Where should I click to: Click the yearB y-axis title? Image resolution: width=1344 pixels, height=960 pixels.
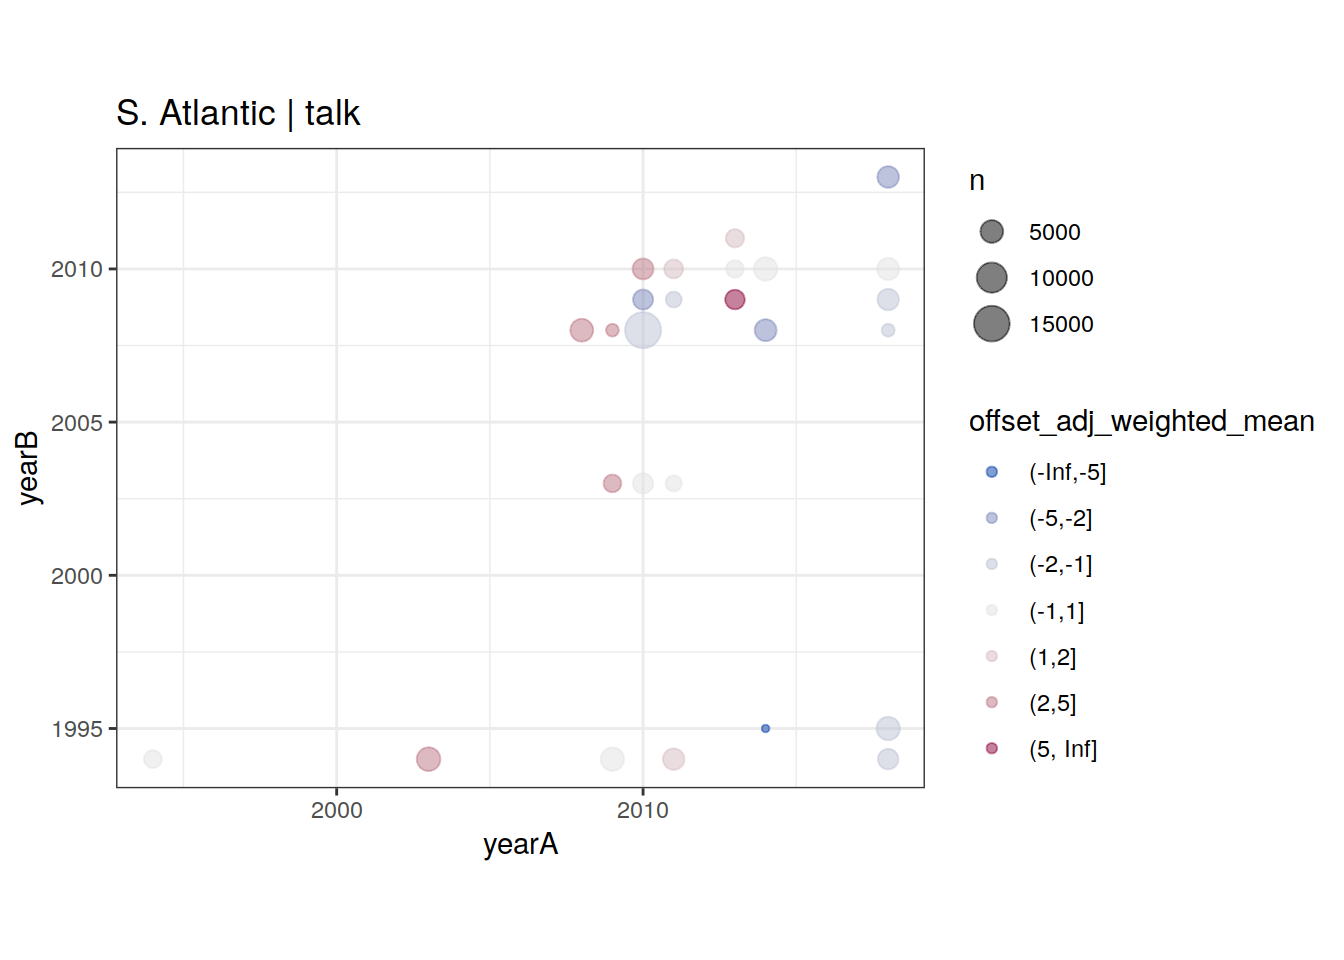coord(27,468)
